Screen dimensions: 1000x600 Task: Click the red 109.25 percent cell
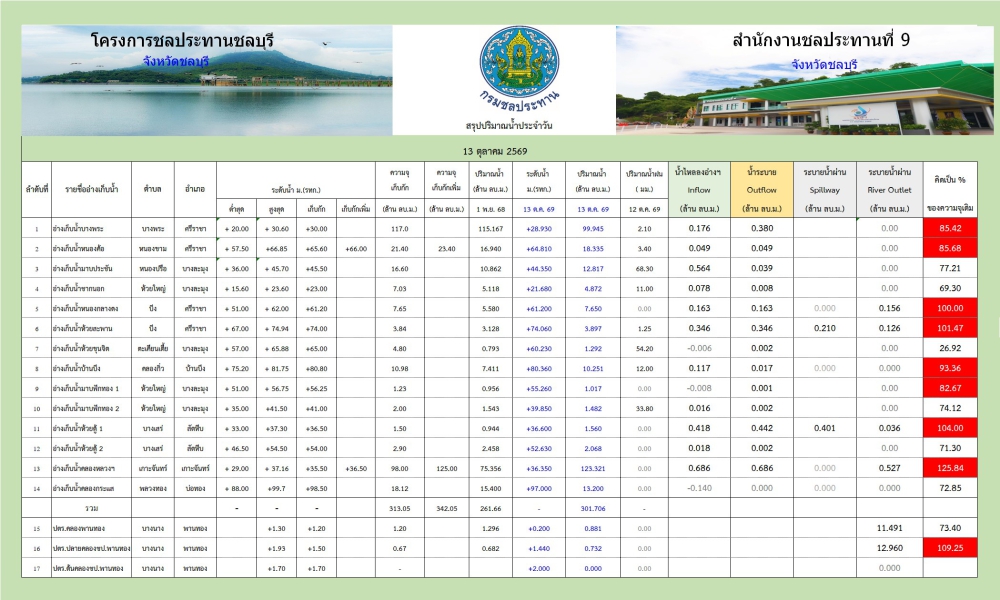click(x=950, y=548)
